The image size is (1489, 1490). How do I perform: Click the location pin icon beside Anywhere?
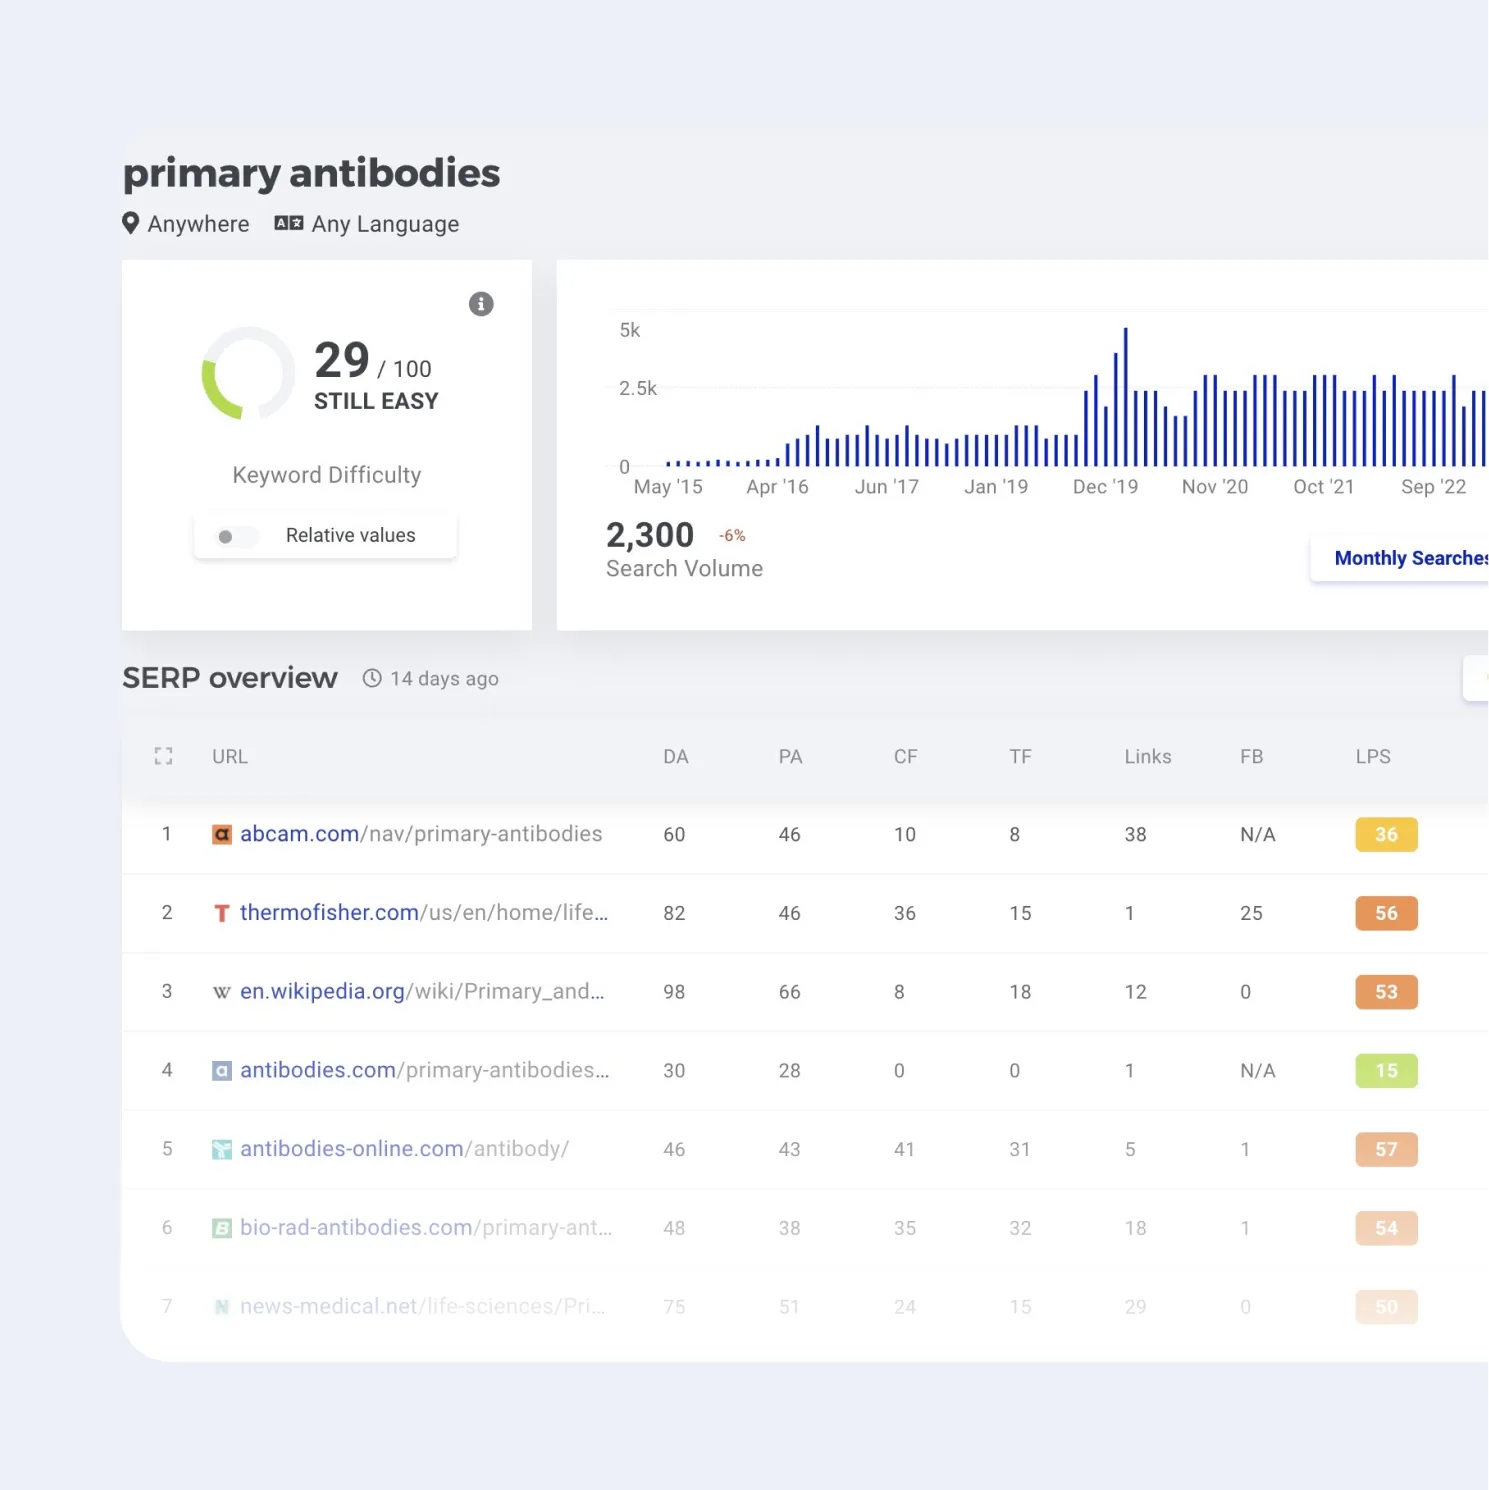131,223
